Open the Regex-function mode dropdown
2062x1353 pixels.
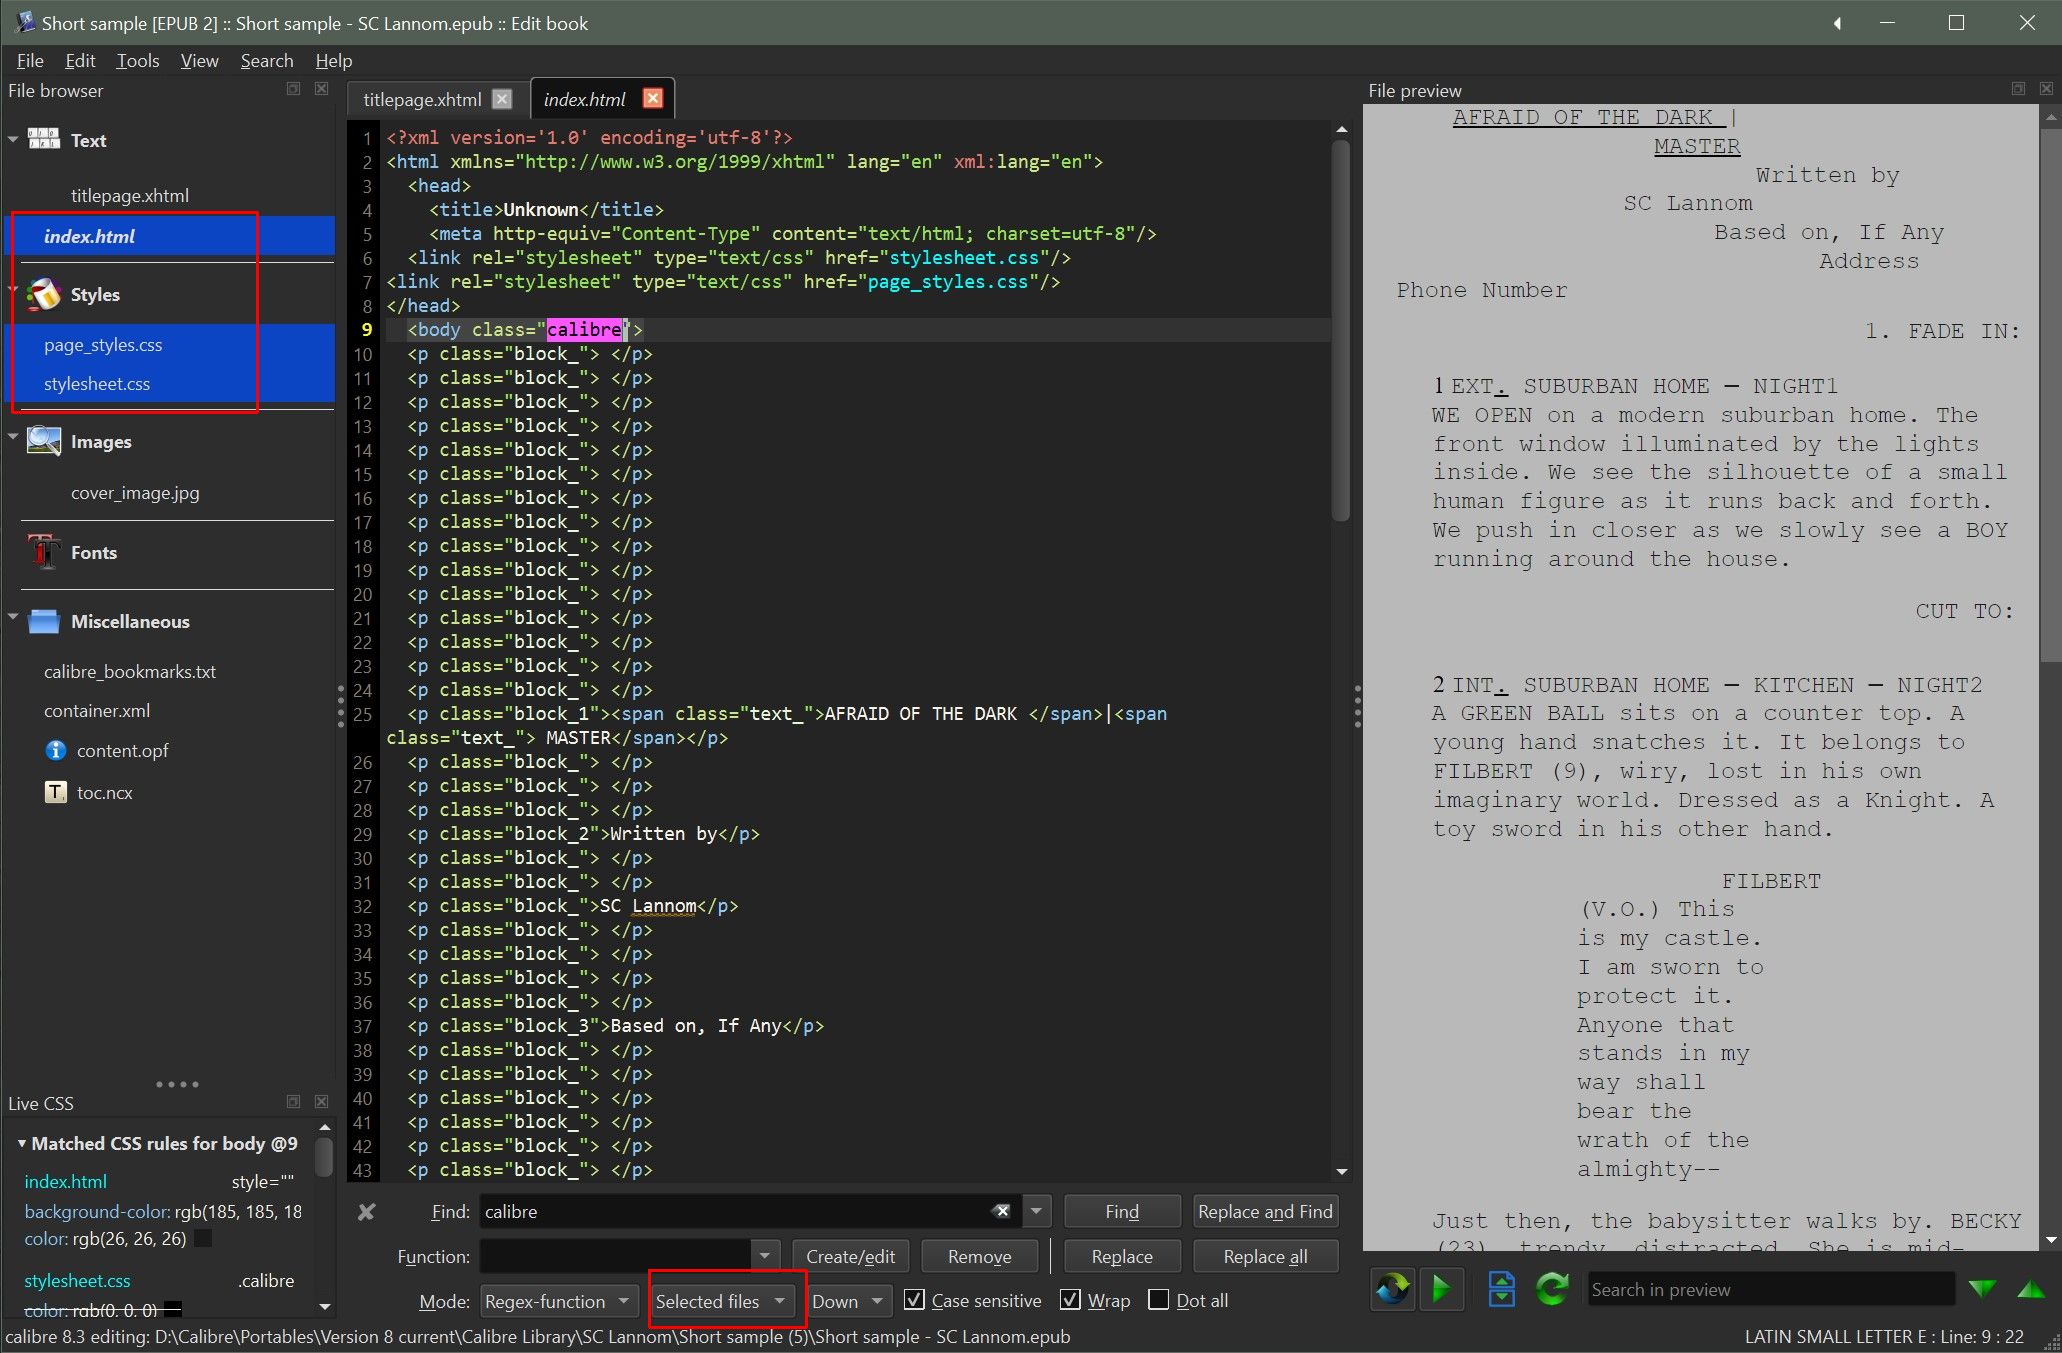point(558,1301)
